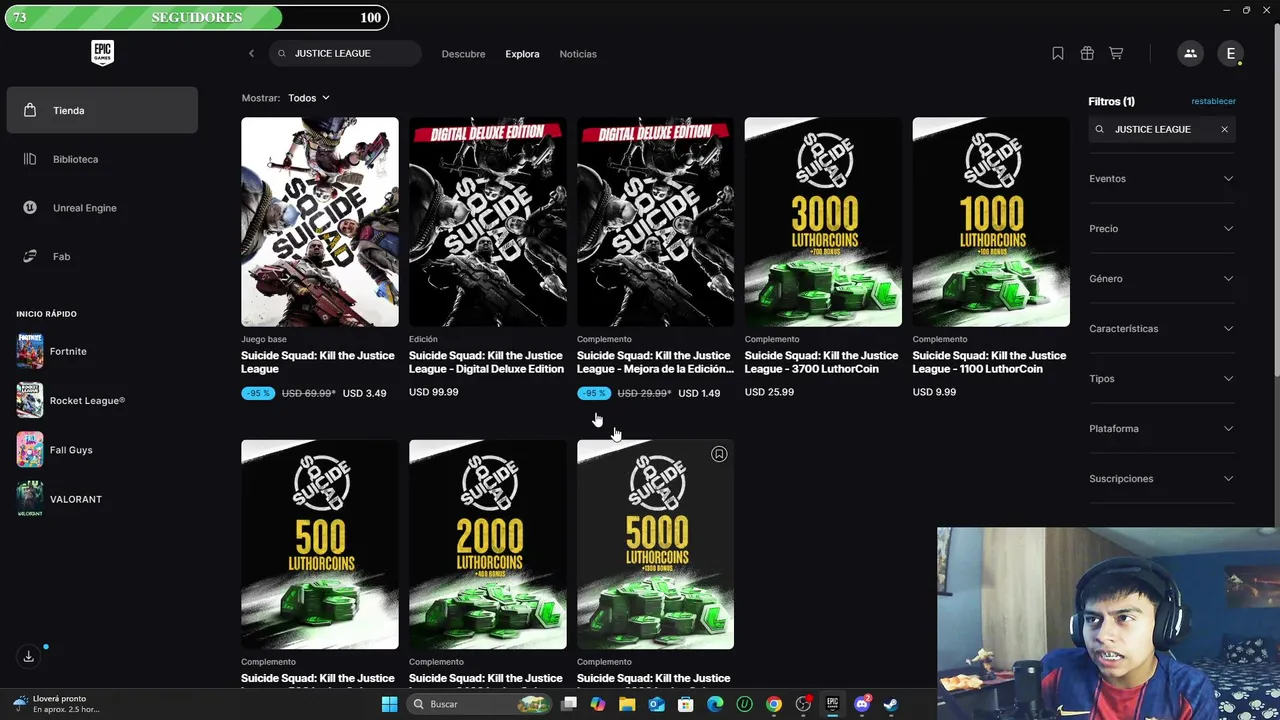Screen dimensions: 1280x720
Task: Open the Epic Games logo home
Action: (102, 53)
